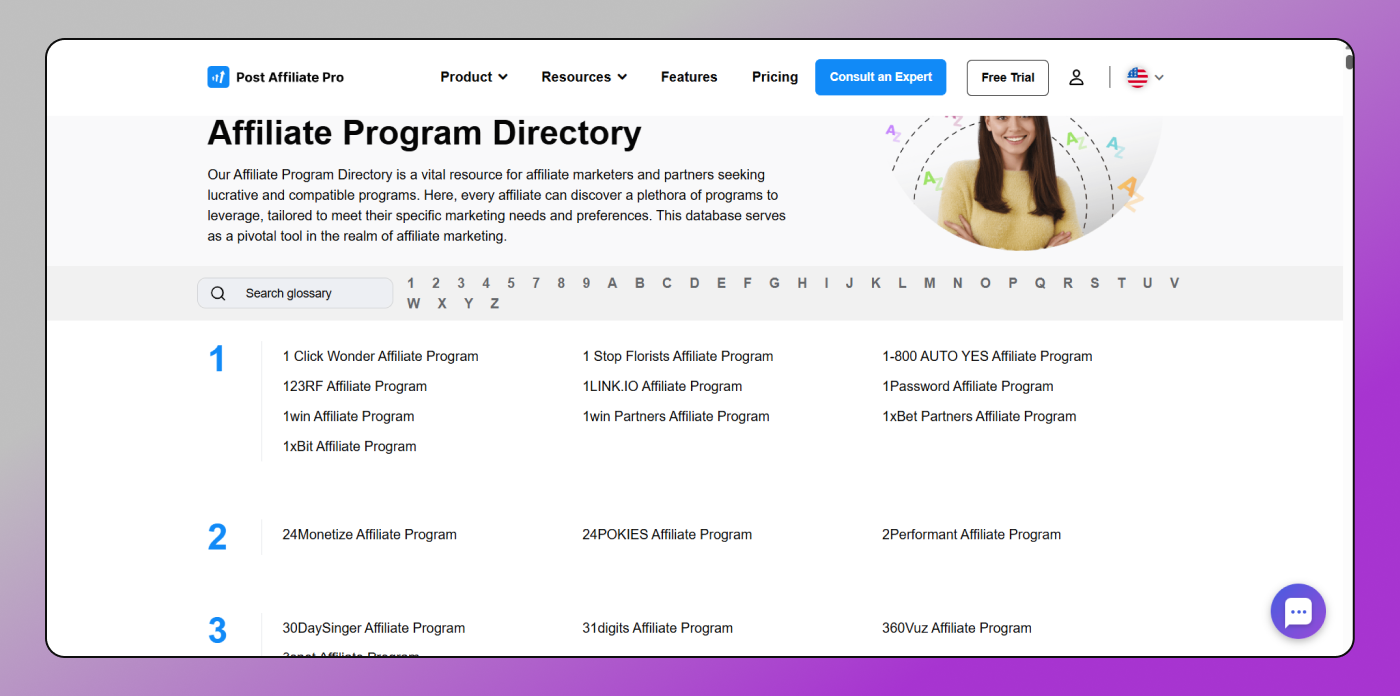The height and width of the screenshot is (696, 1400).
Task: Click the Post Affiliate Pro logo
Action: coord(275,77)
